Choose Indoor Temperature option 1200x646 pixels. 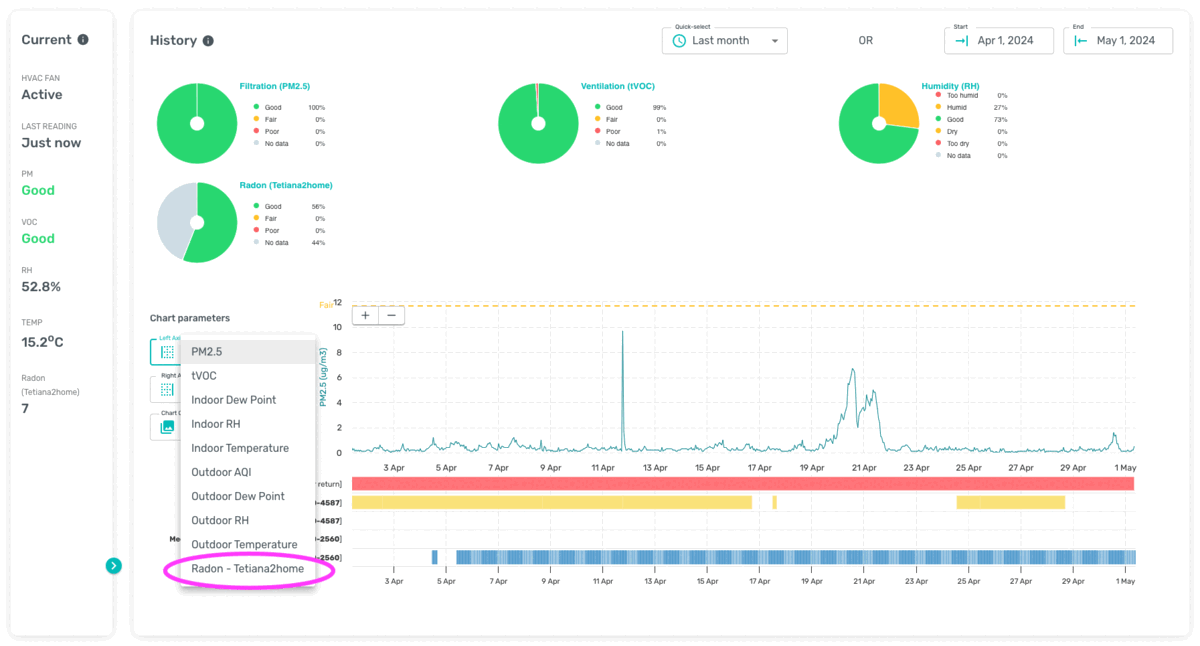click(248, 448)
